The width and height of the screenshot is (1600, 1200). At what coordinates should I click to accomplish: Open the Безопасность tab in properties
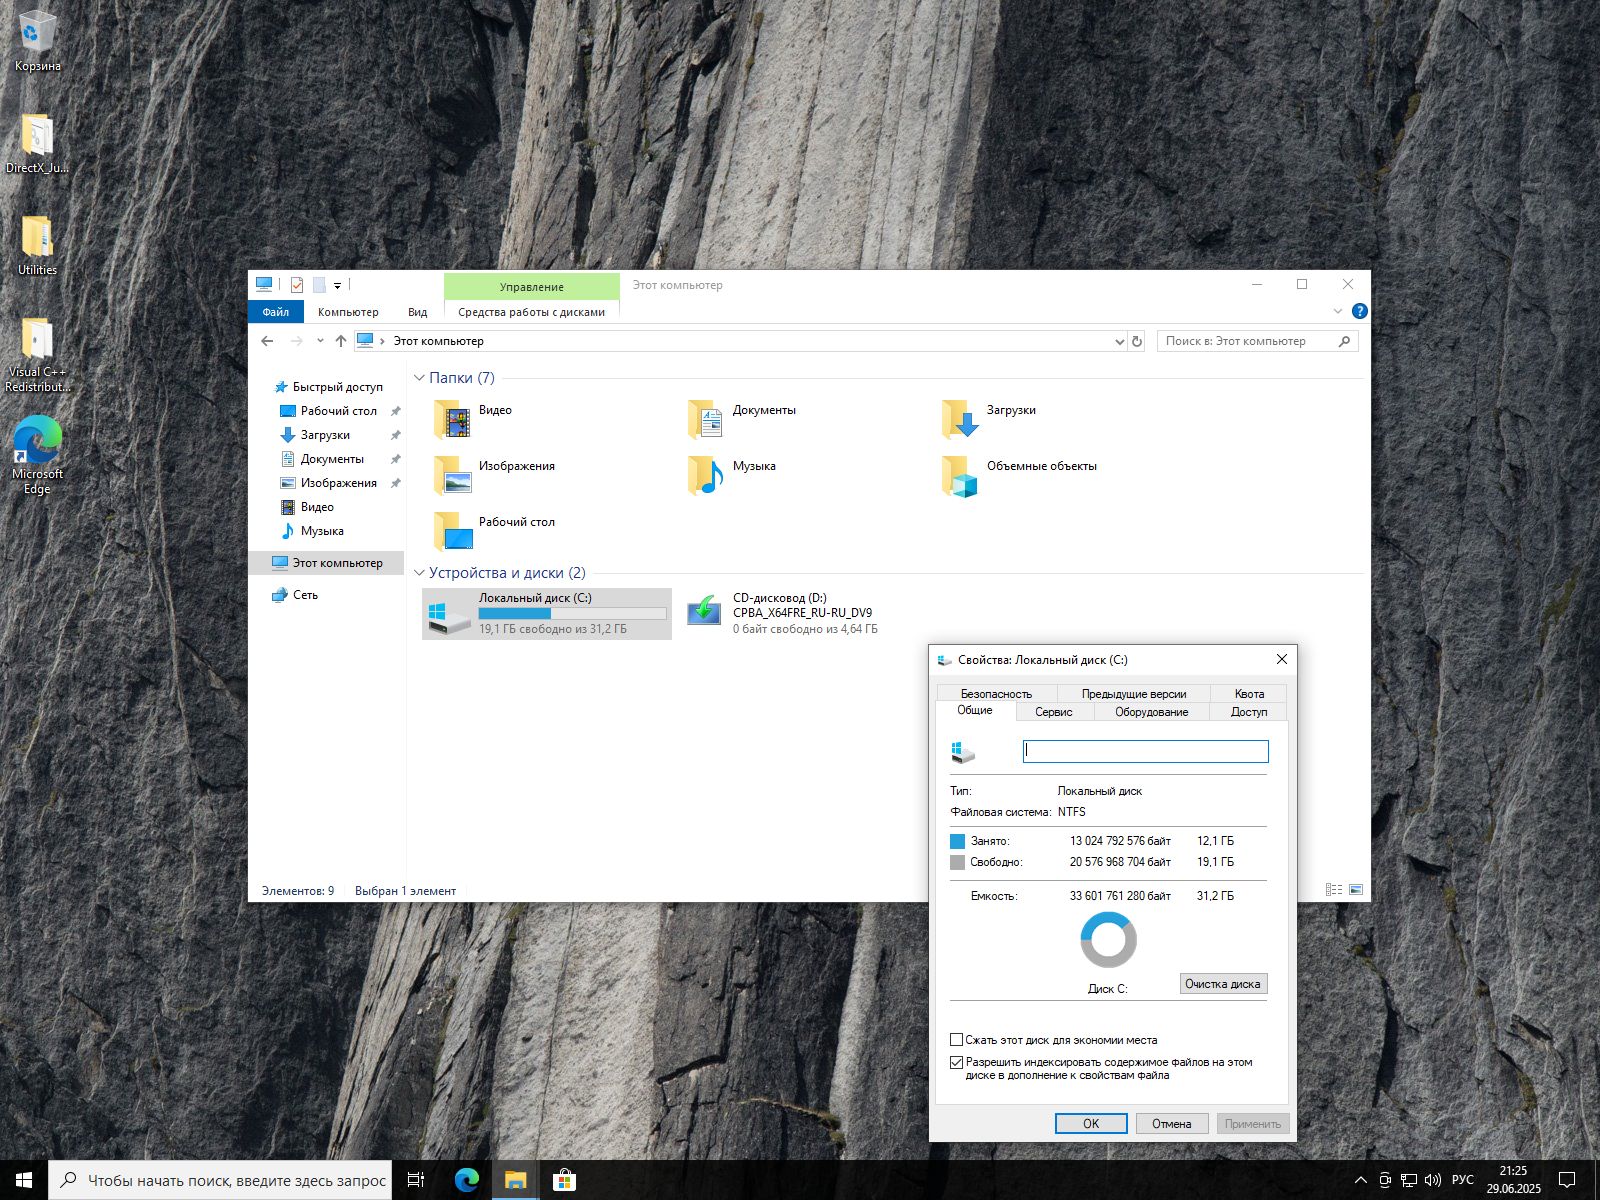pos(996,693)
